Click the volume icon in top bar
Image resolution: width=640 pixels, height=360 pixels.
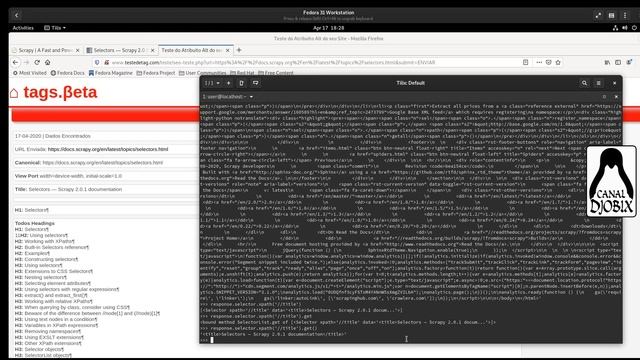point(624,28)
